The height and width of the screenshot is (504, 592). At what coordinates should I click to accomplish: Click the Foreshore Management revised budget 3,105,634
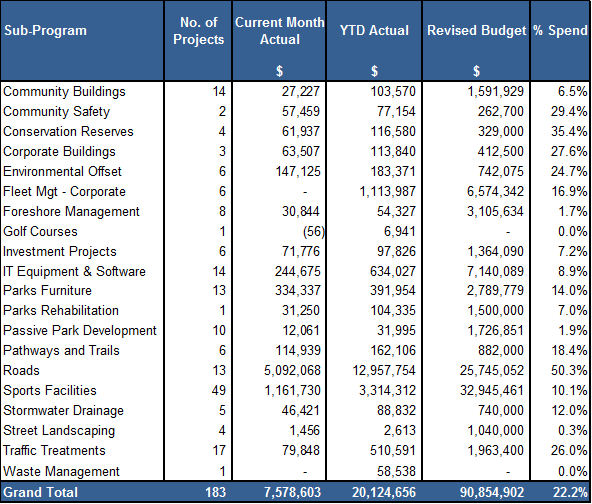pyautogui.click(x=495, y=211)
